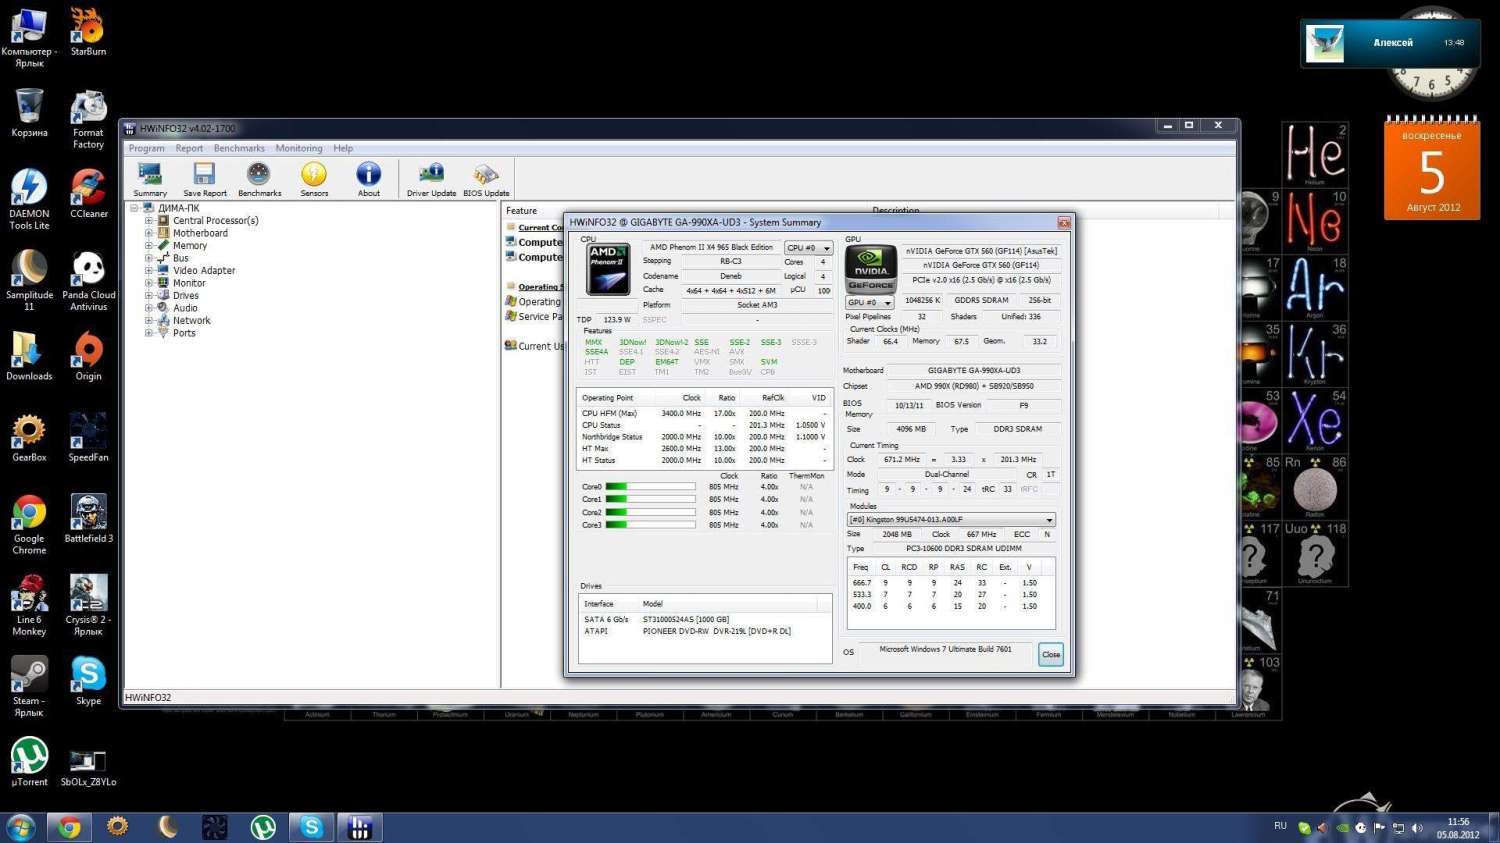
Task: Close the System Summary dialog via Close button
Action: click(1051, 655)
